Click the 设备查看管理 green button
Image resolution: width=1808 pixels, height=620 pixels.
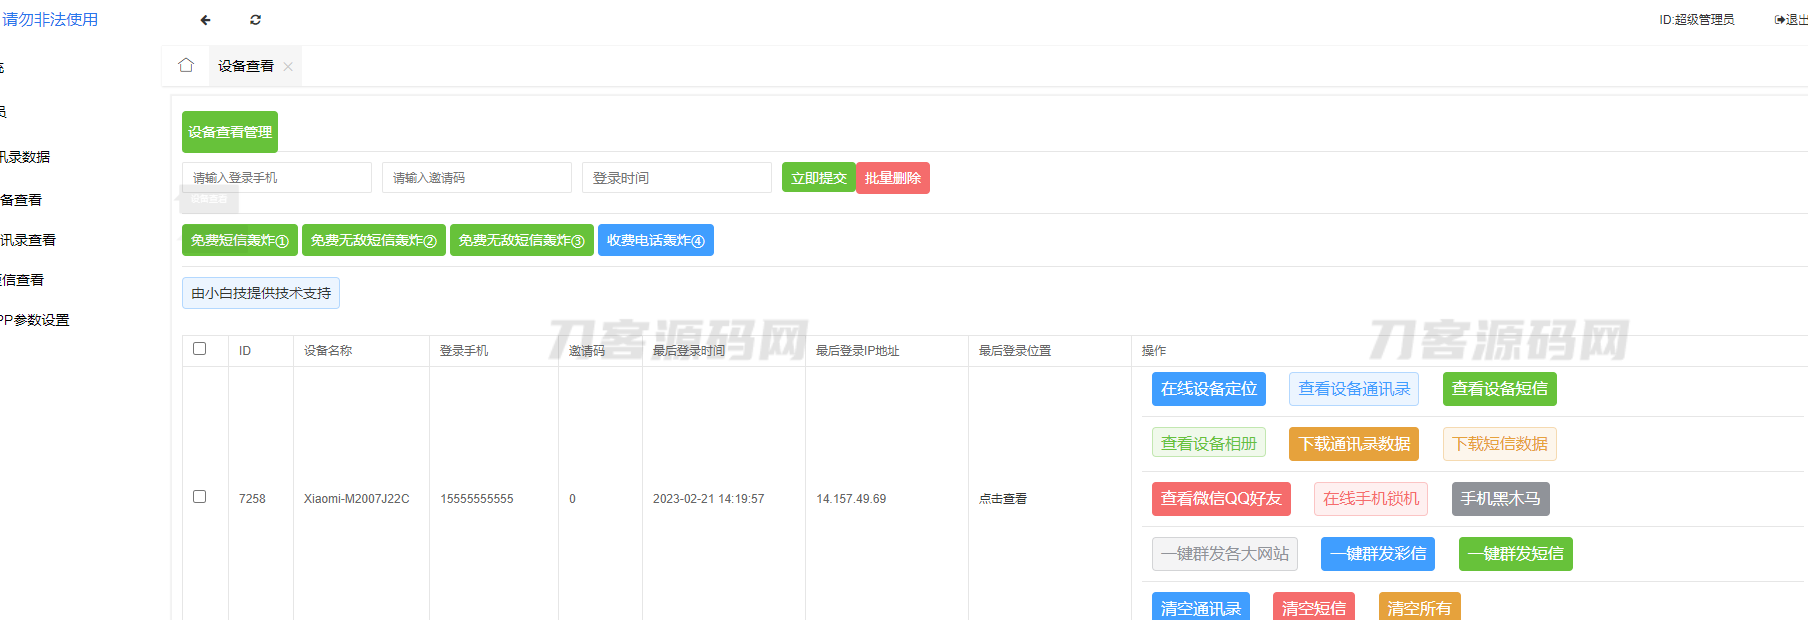click(x=230, y=132)
